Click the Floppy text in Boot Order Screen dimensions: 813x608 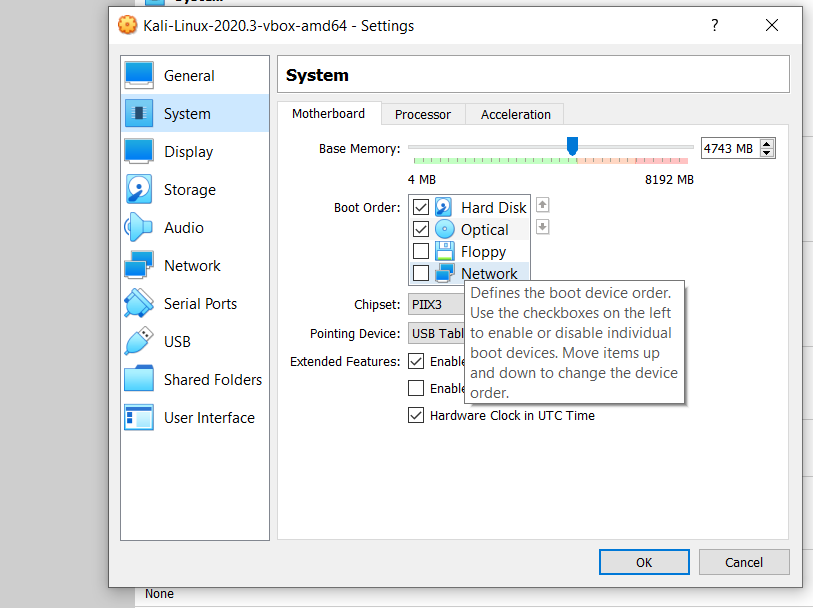pyautogui.click(x=483, y=252)
